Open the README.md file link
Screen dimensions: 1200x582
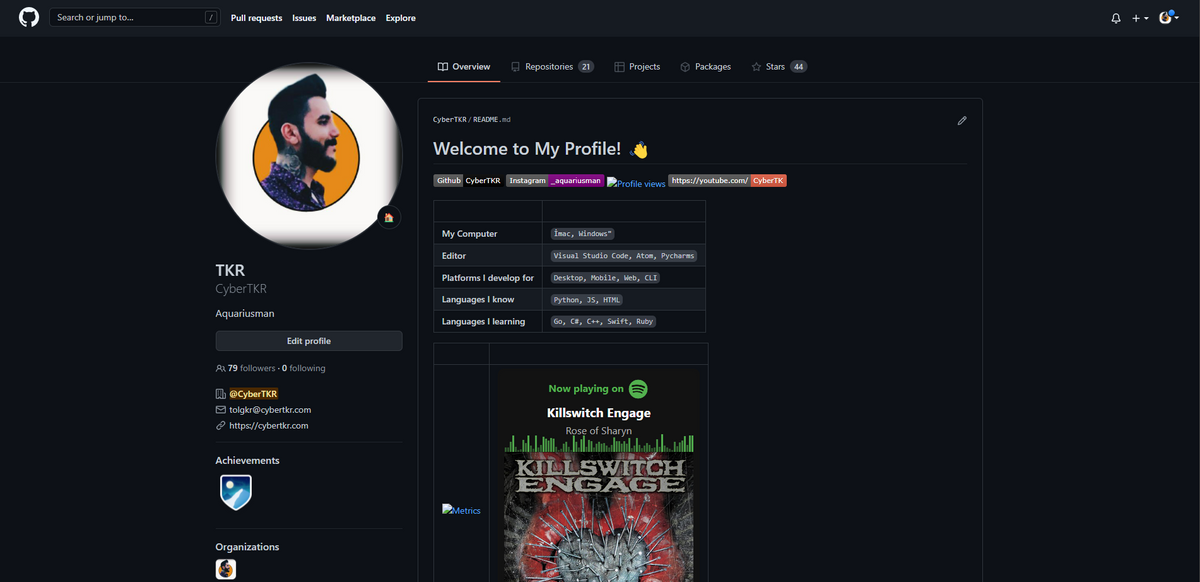coord(491,120)
